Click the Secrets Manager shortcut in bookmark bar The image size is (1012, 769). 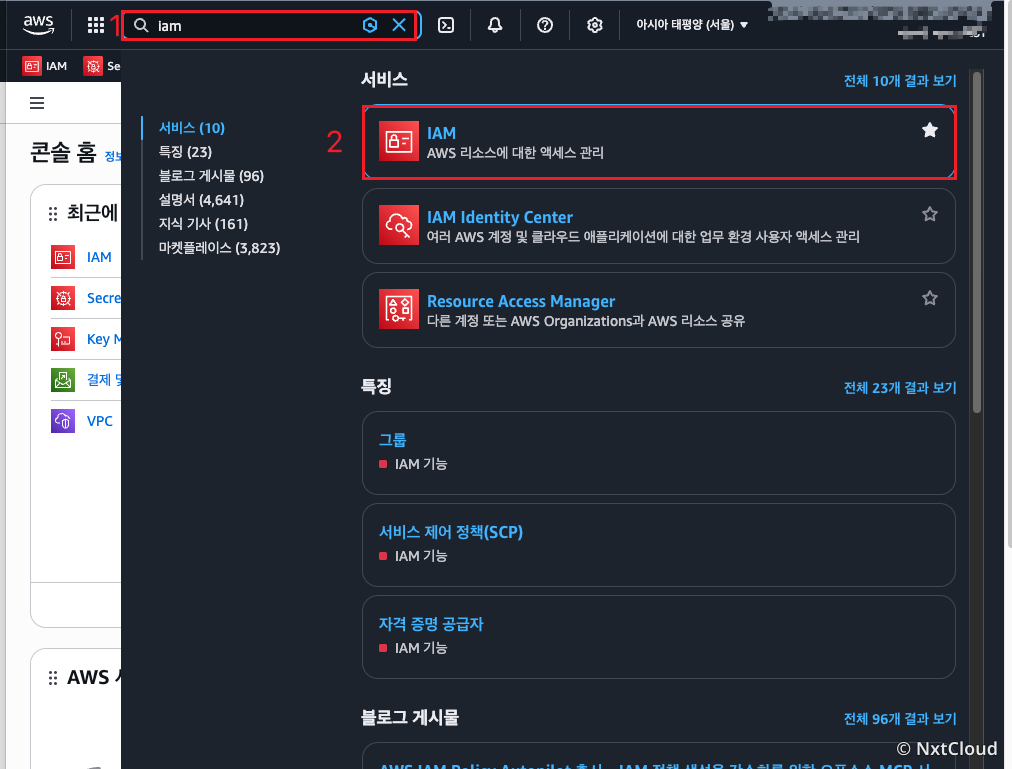pyautogui.click(x=102, y=66)
